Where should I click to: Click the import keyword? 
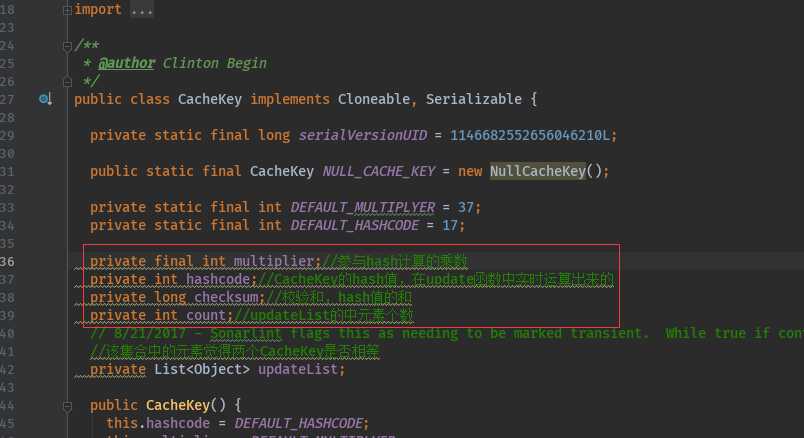pos(98,10)
